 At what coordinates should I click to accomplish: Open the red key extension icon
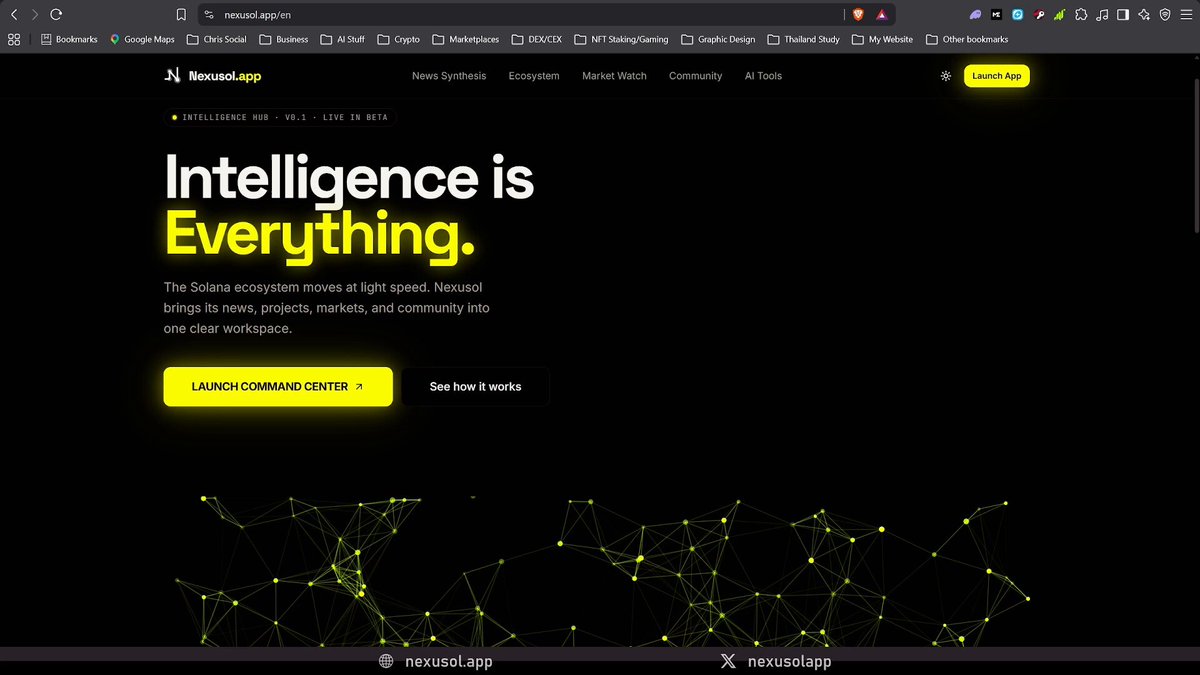tap(1039, 15)
